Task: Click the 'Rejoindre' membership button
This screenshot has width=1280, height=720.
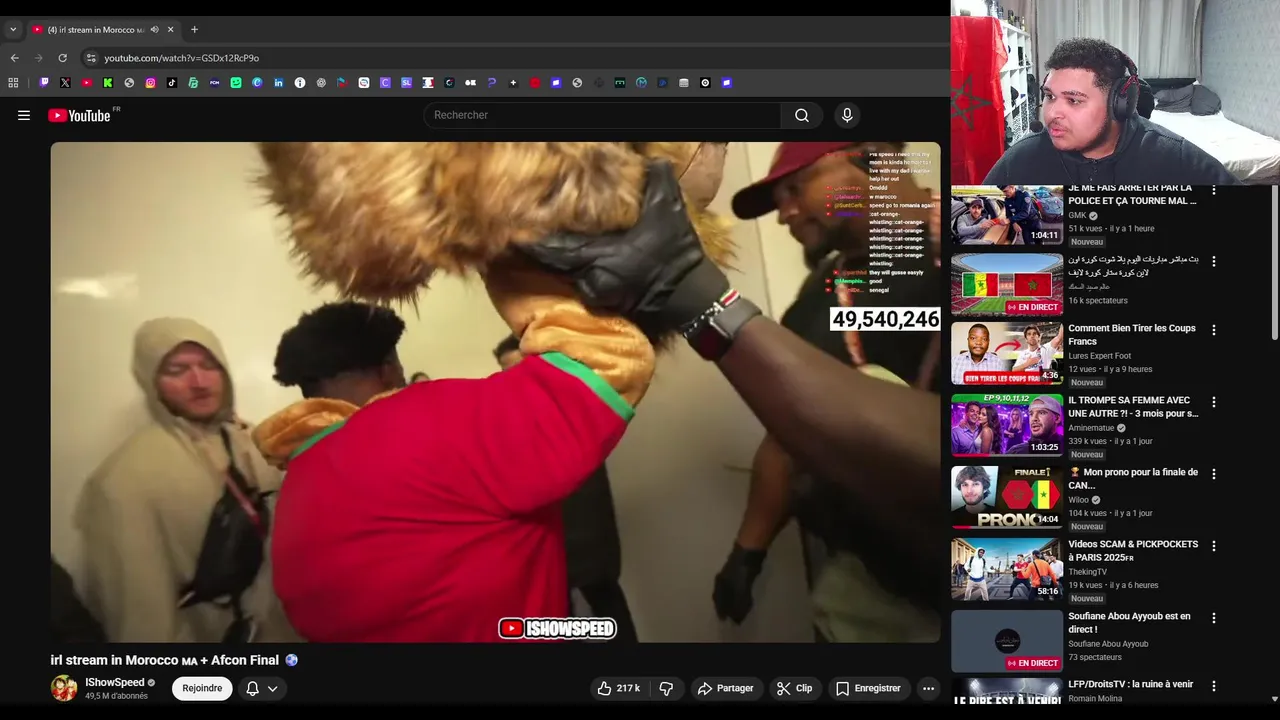Action: 202,688
